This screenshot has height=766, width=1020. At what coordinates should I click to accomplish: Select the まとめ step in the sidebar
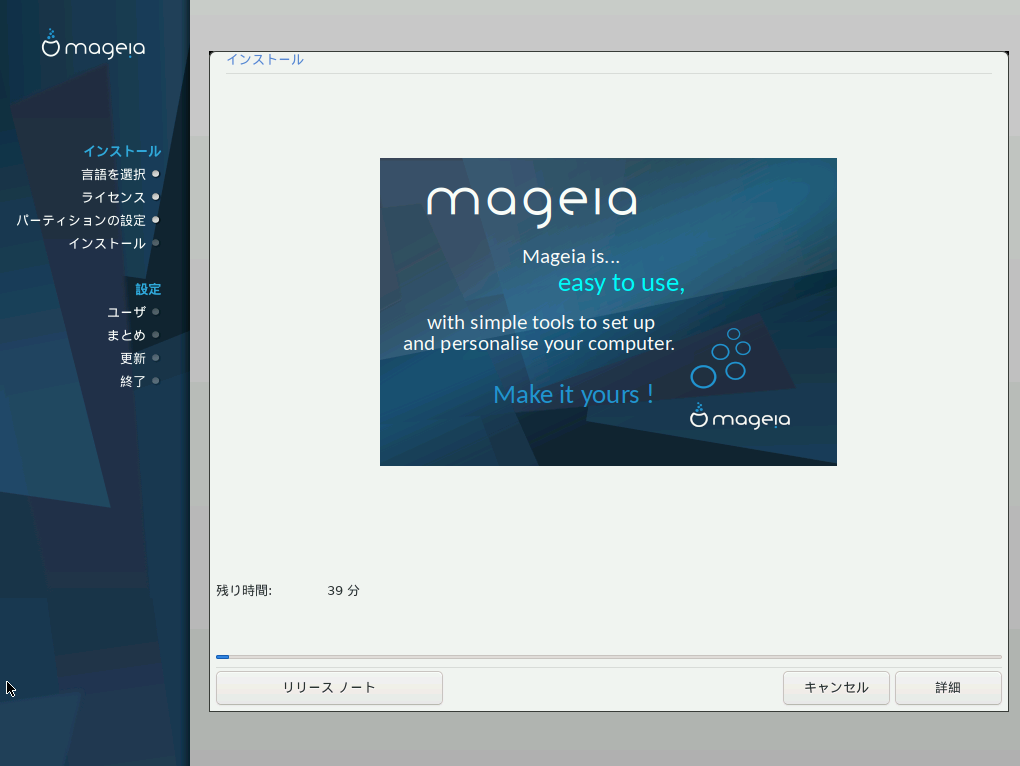[x=126, y=335]
